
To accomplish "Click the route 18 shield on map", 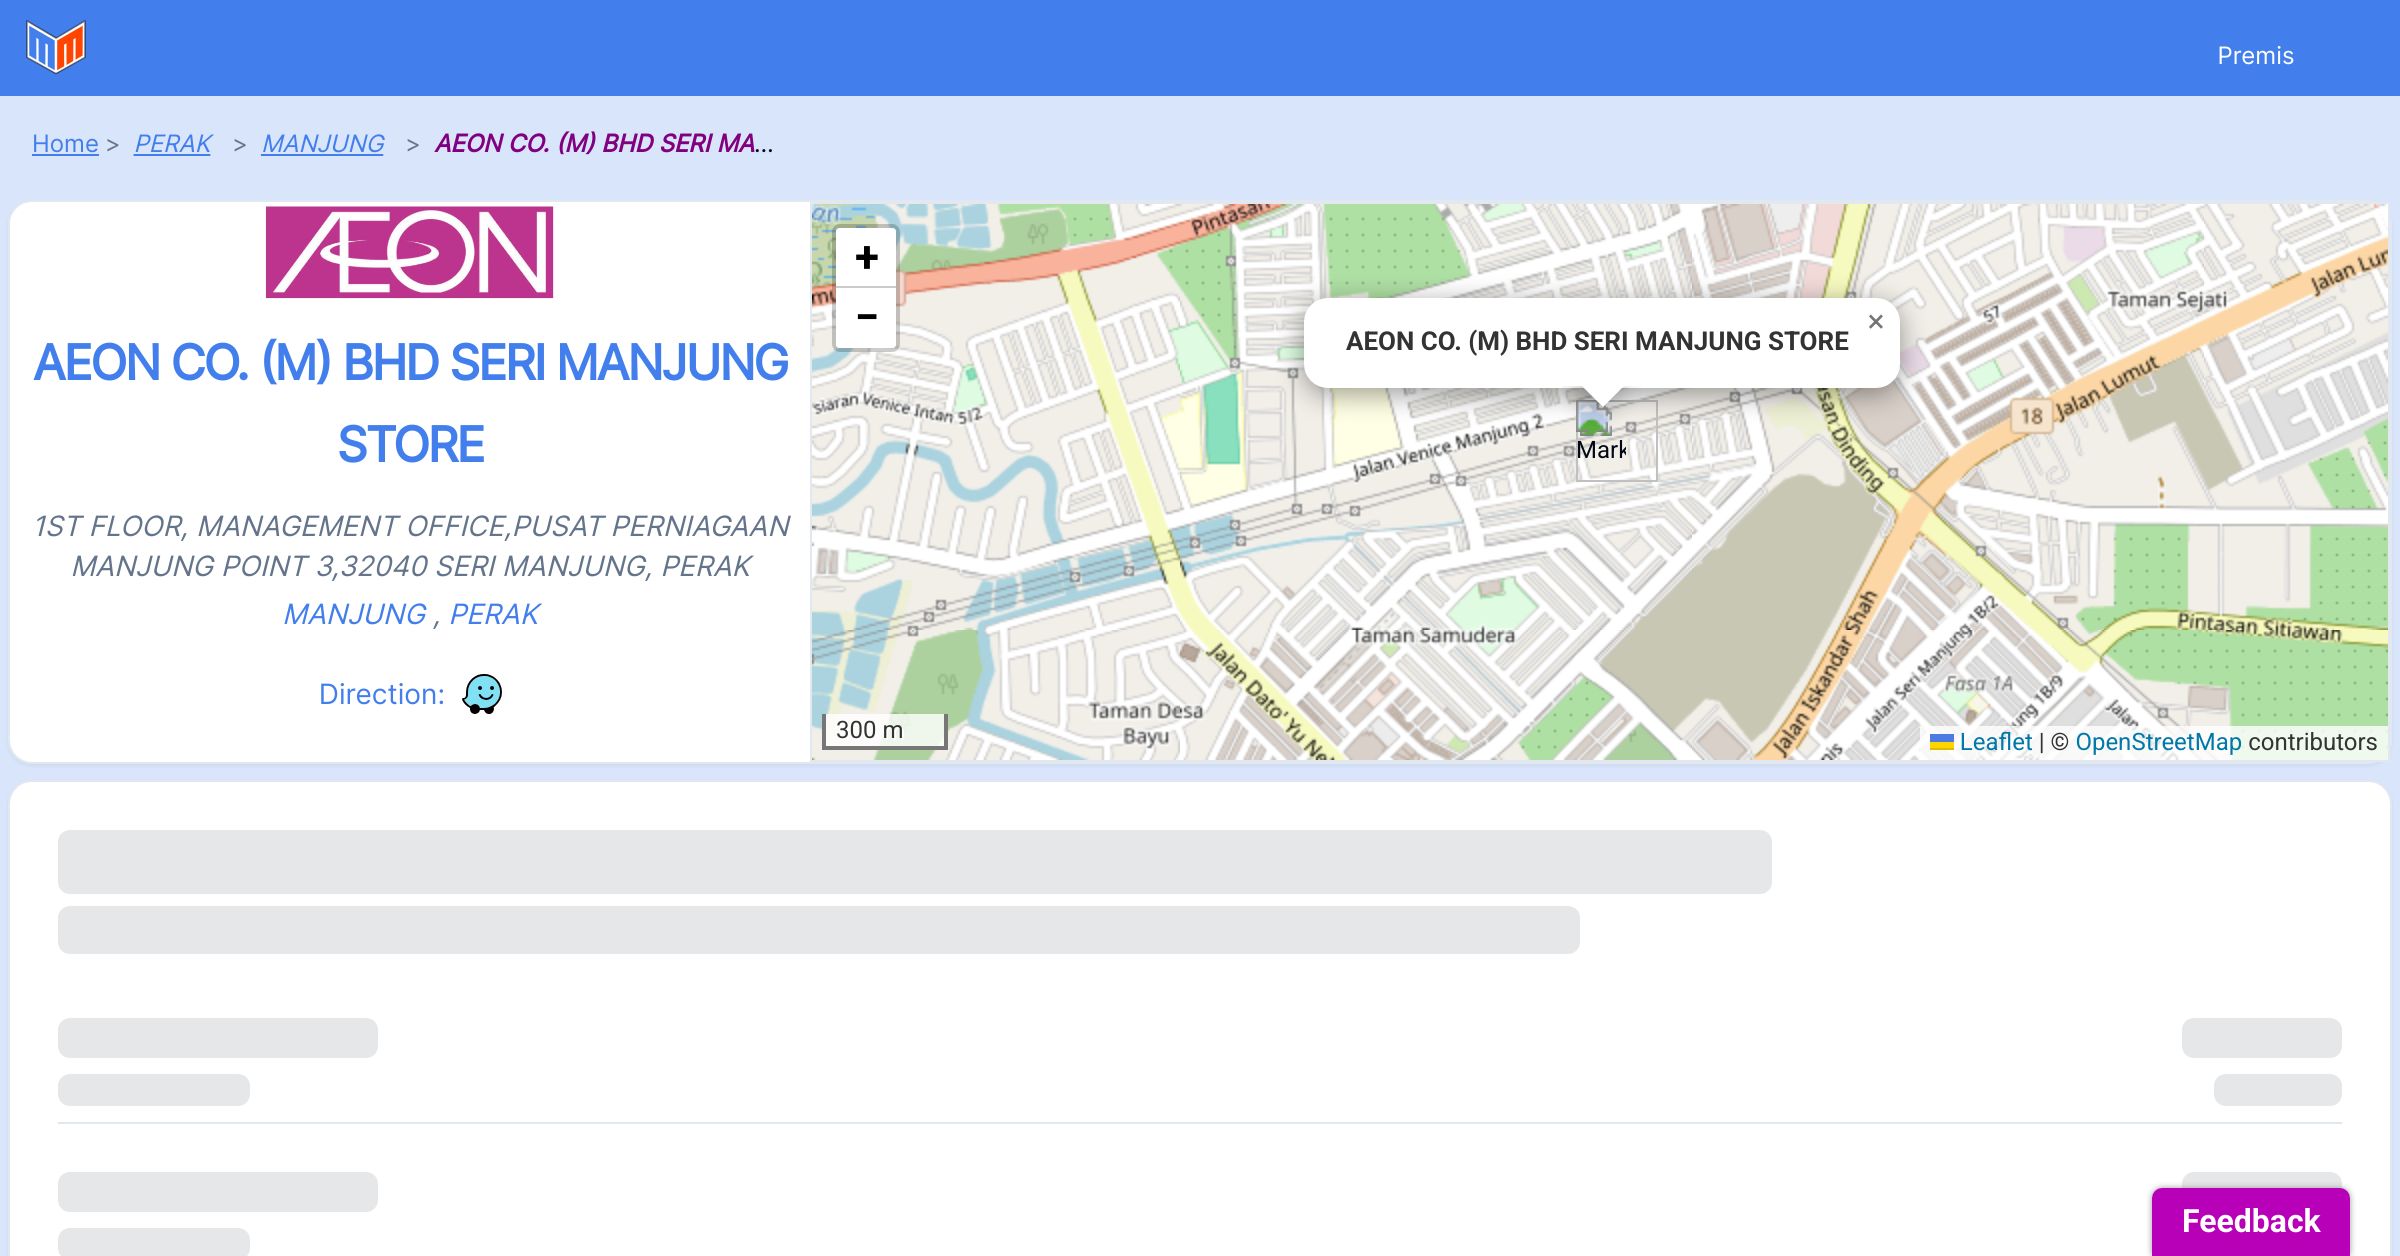I will 2031,416.
